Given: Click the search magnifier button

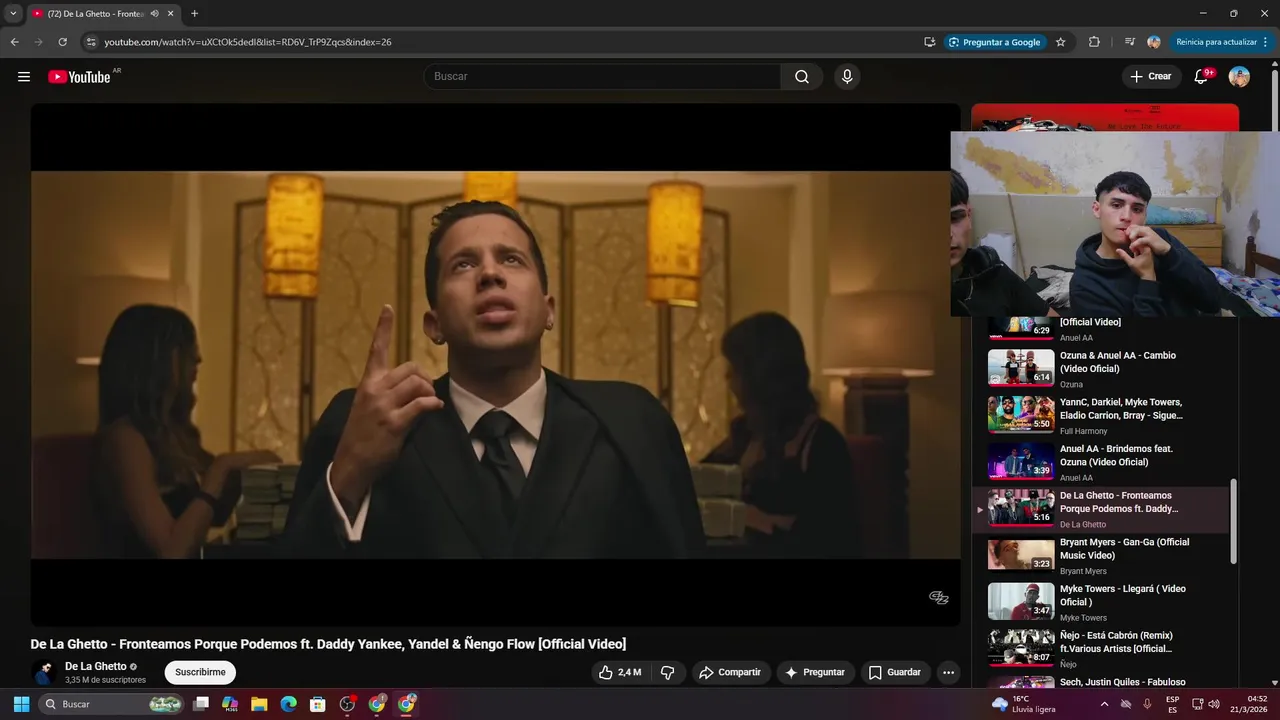Looking at the screenshot, I should pyautogui.click(x=802, y=77).
